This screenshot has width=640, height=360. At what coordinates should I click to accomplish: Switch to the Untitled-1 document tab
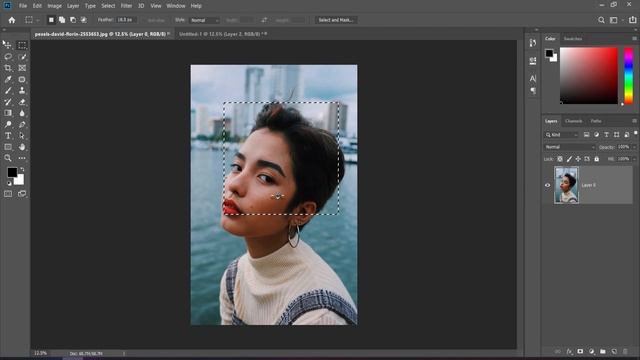coord(222,34)
